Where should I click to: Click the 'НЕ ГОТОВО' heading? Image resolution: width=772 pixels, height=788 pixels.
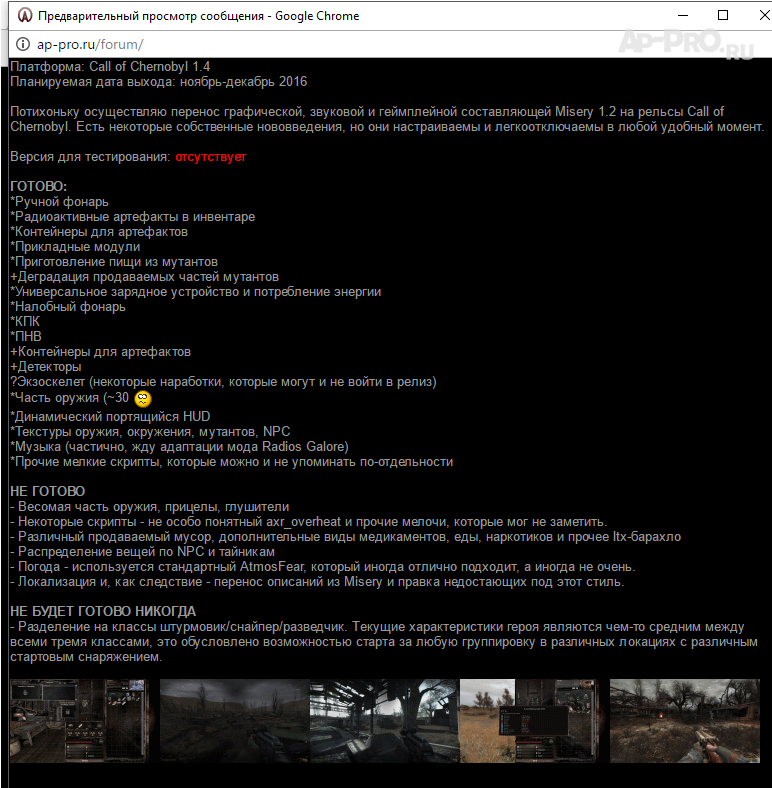48,491
